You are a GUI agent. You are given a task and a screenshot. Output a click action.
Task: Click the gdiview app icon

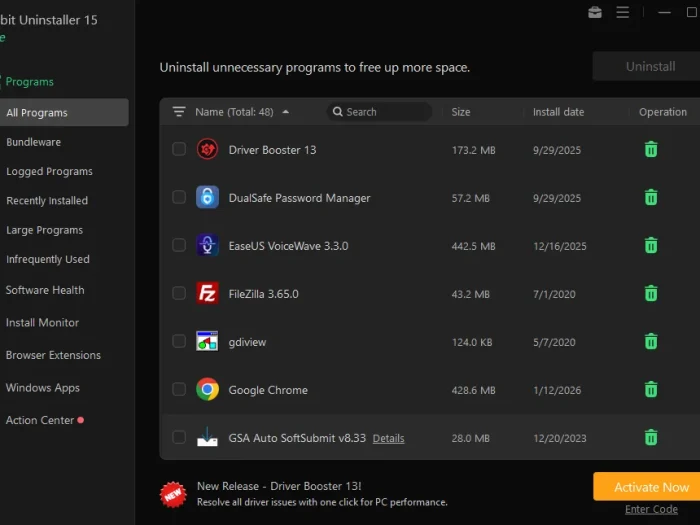click(x=207, y=341)
